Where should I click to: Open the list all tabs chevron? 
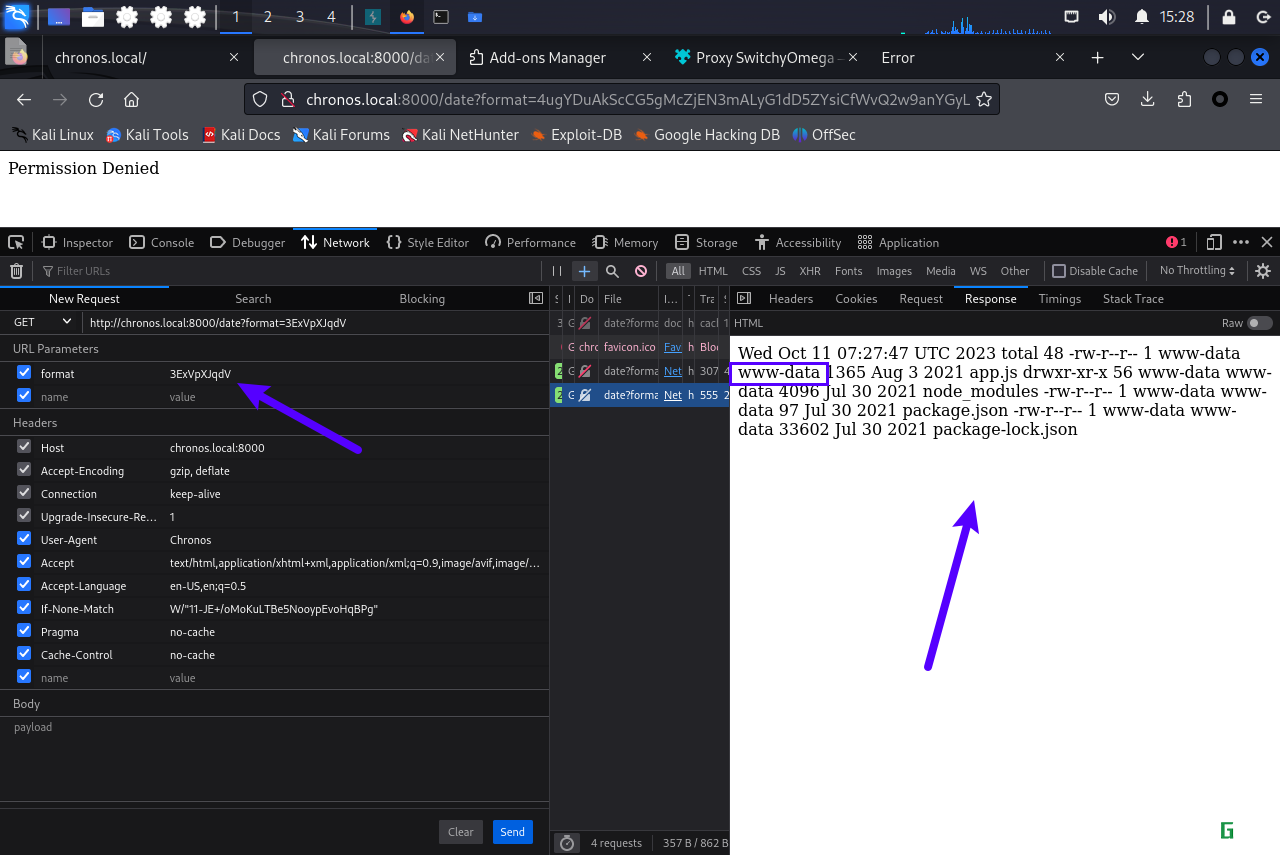pyautogui.click(x=1137, y=58)
